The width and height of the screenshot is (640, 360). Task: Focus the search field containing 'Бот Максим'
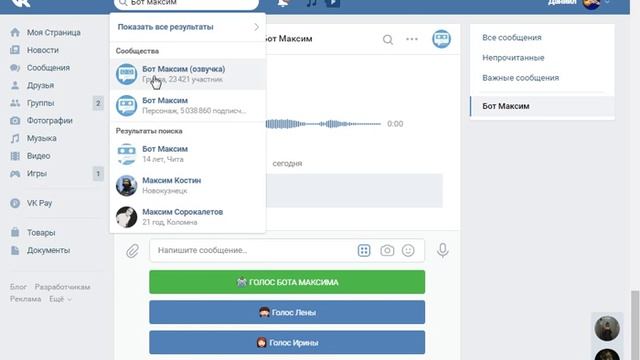coord(186,4)
